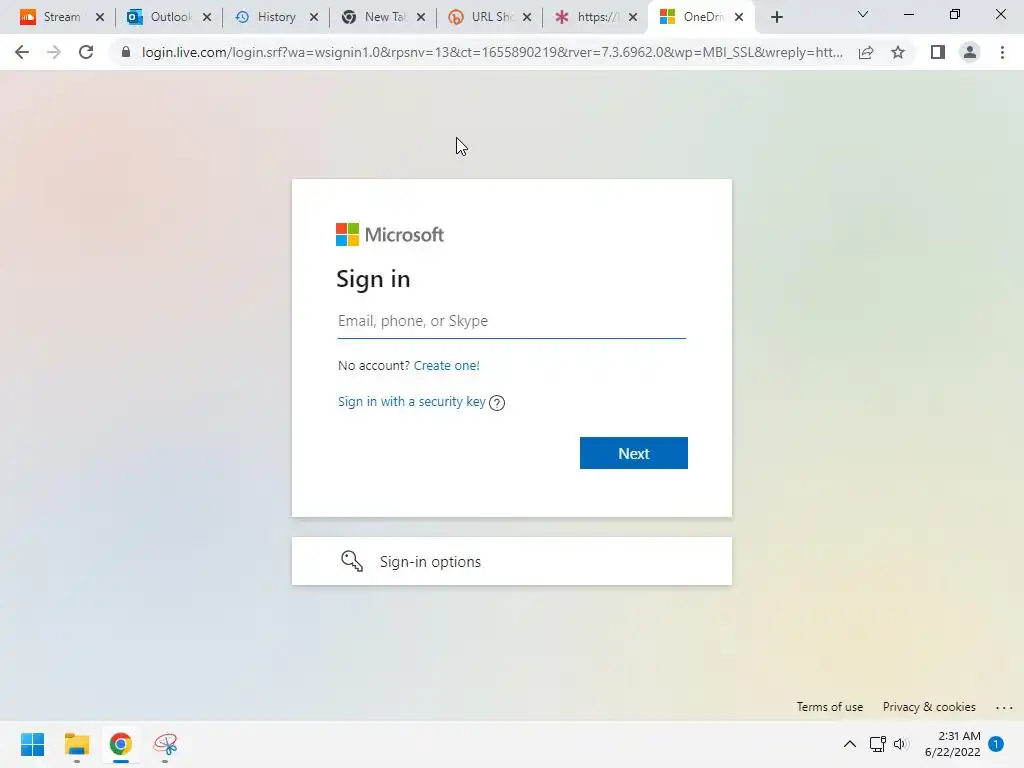
Task: Follow the Create one! link
Action: 447,366
